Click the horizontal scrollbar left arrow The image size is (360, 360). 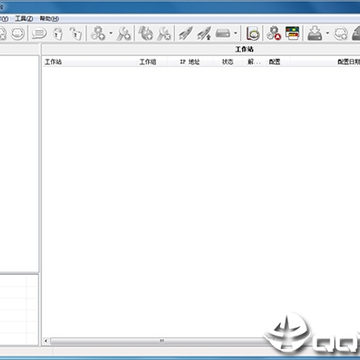click(x=46, y=341)
